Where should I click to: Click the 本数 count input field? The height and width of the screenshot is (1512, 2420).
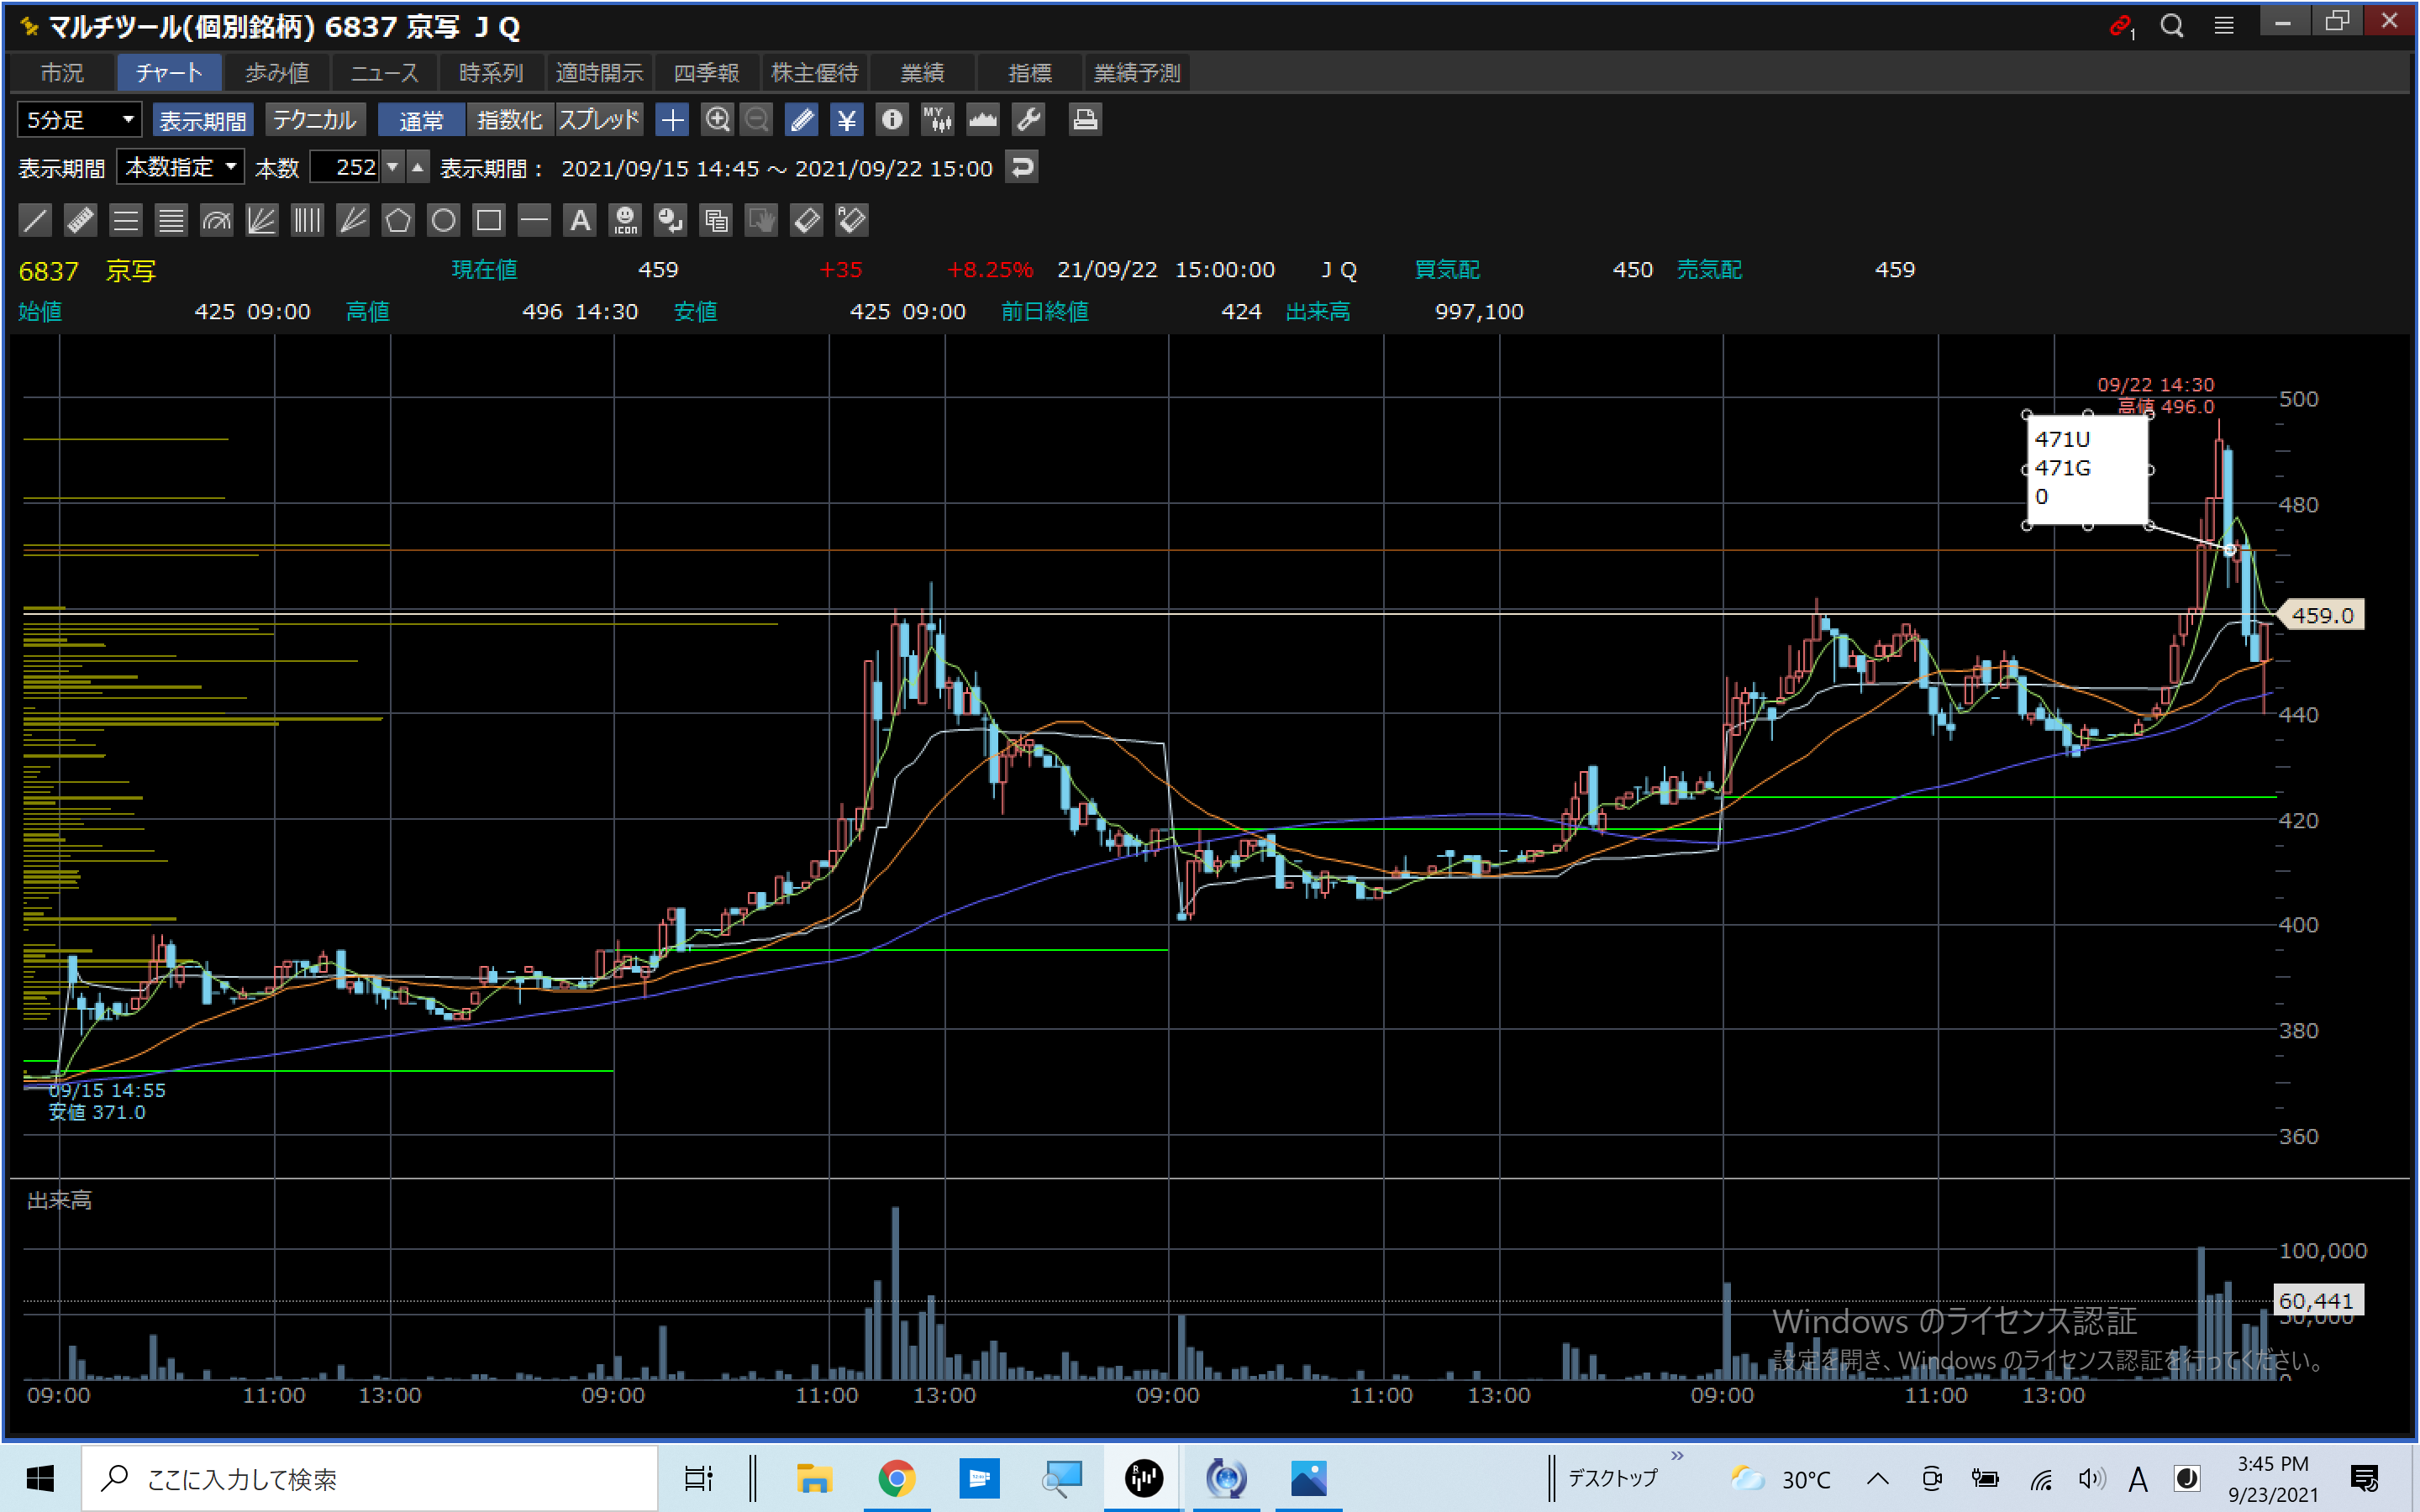(345, 167)
